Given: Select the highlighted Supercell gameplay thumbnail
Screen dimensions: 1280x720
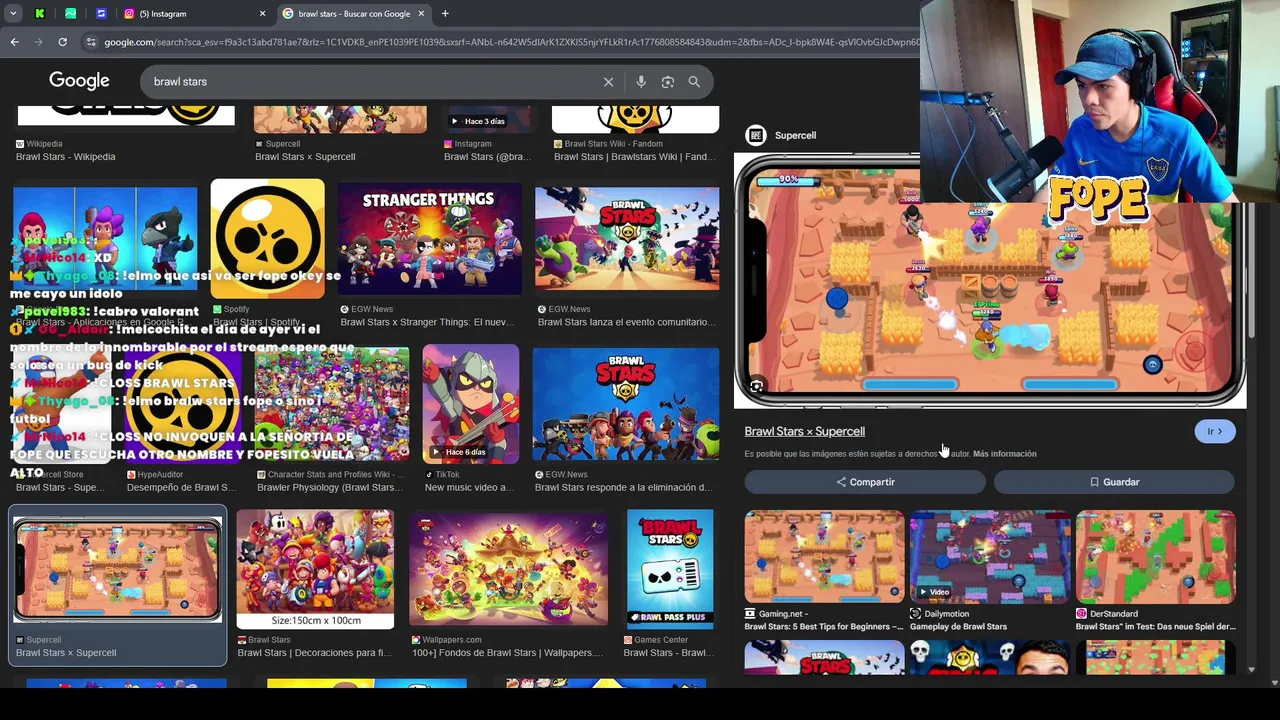Looking at the screenshot, I should pos(118,569).
